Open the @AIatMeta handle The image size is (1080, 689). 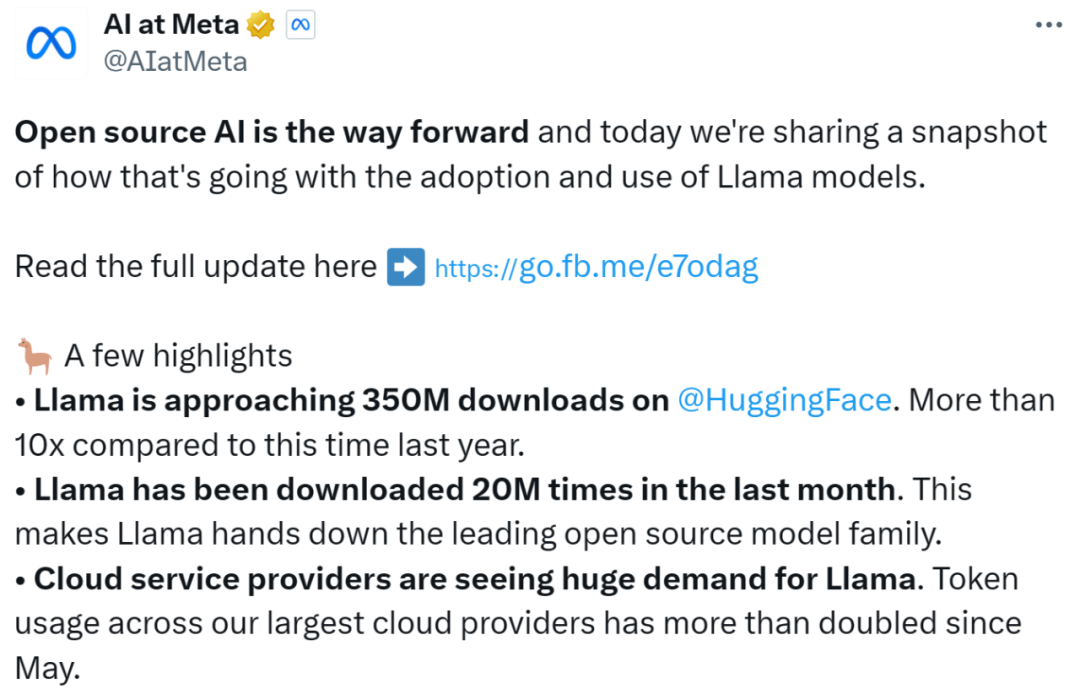(175, 62)
